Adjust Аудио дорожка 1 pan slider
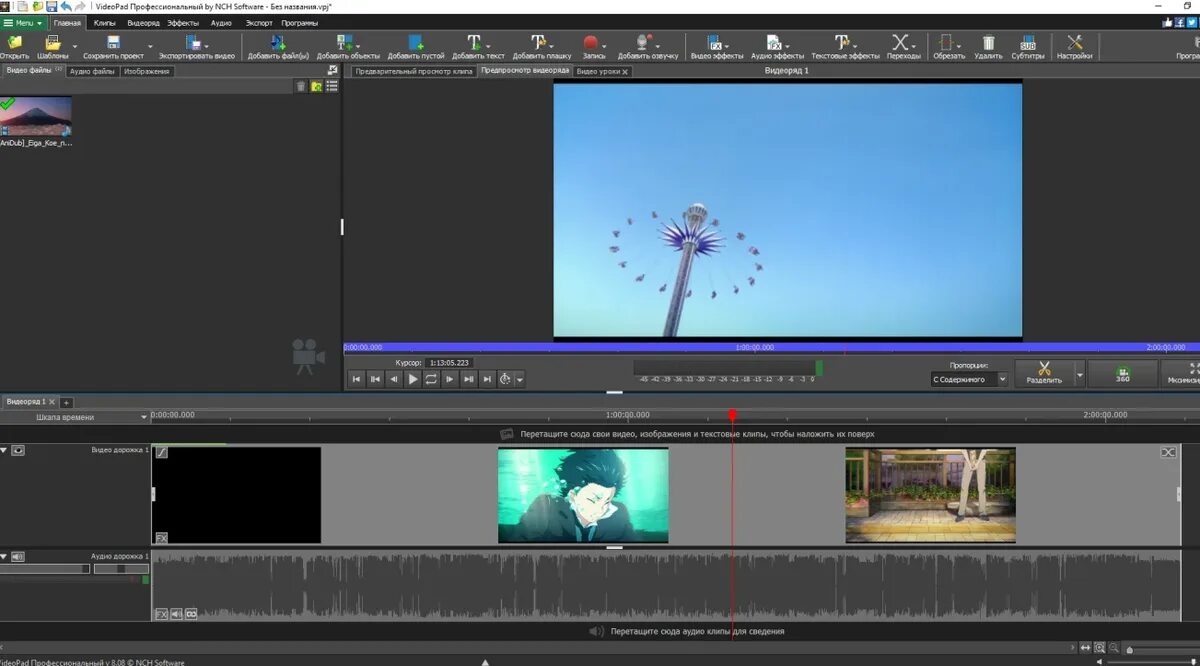The width and height of the screenshot is (1200, 666). [121, 569]
